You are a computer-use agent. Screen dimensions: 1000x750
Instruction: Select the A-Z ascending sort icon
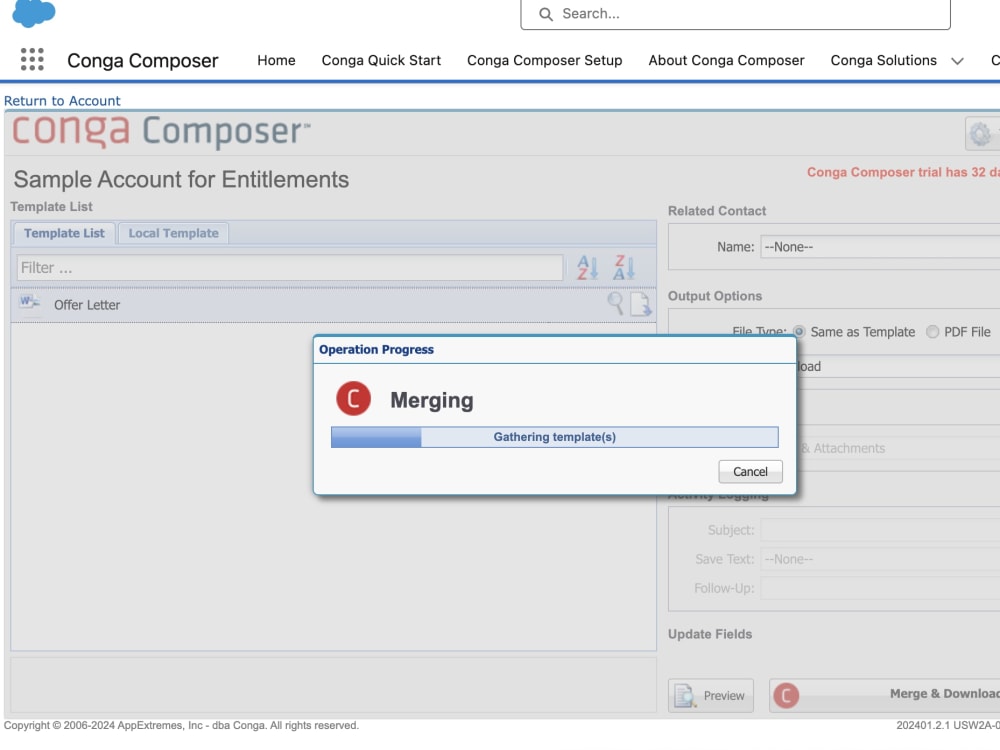(588, 267)
